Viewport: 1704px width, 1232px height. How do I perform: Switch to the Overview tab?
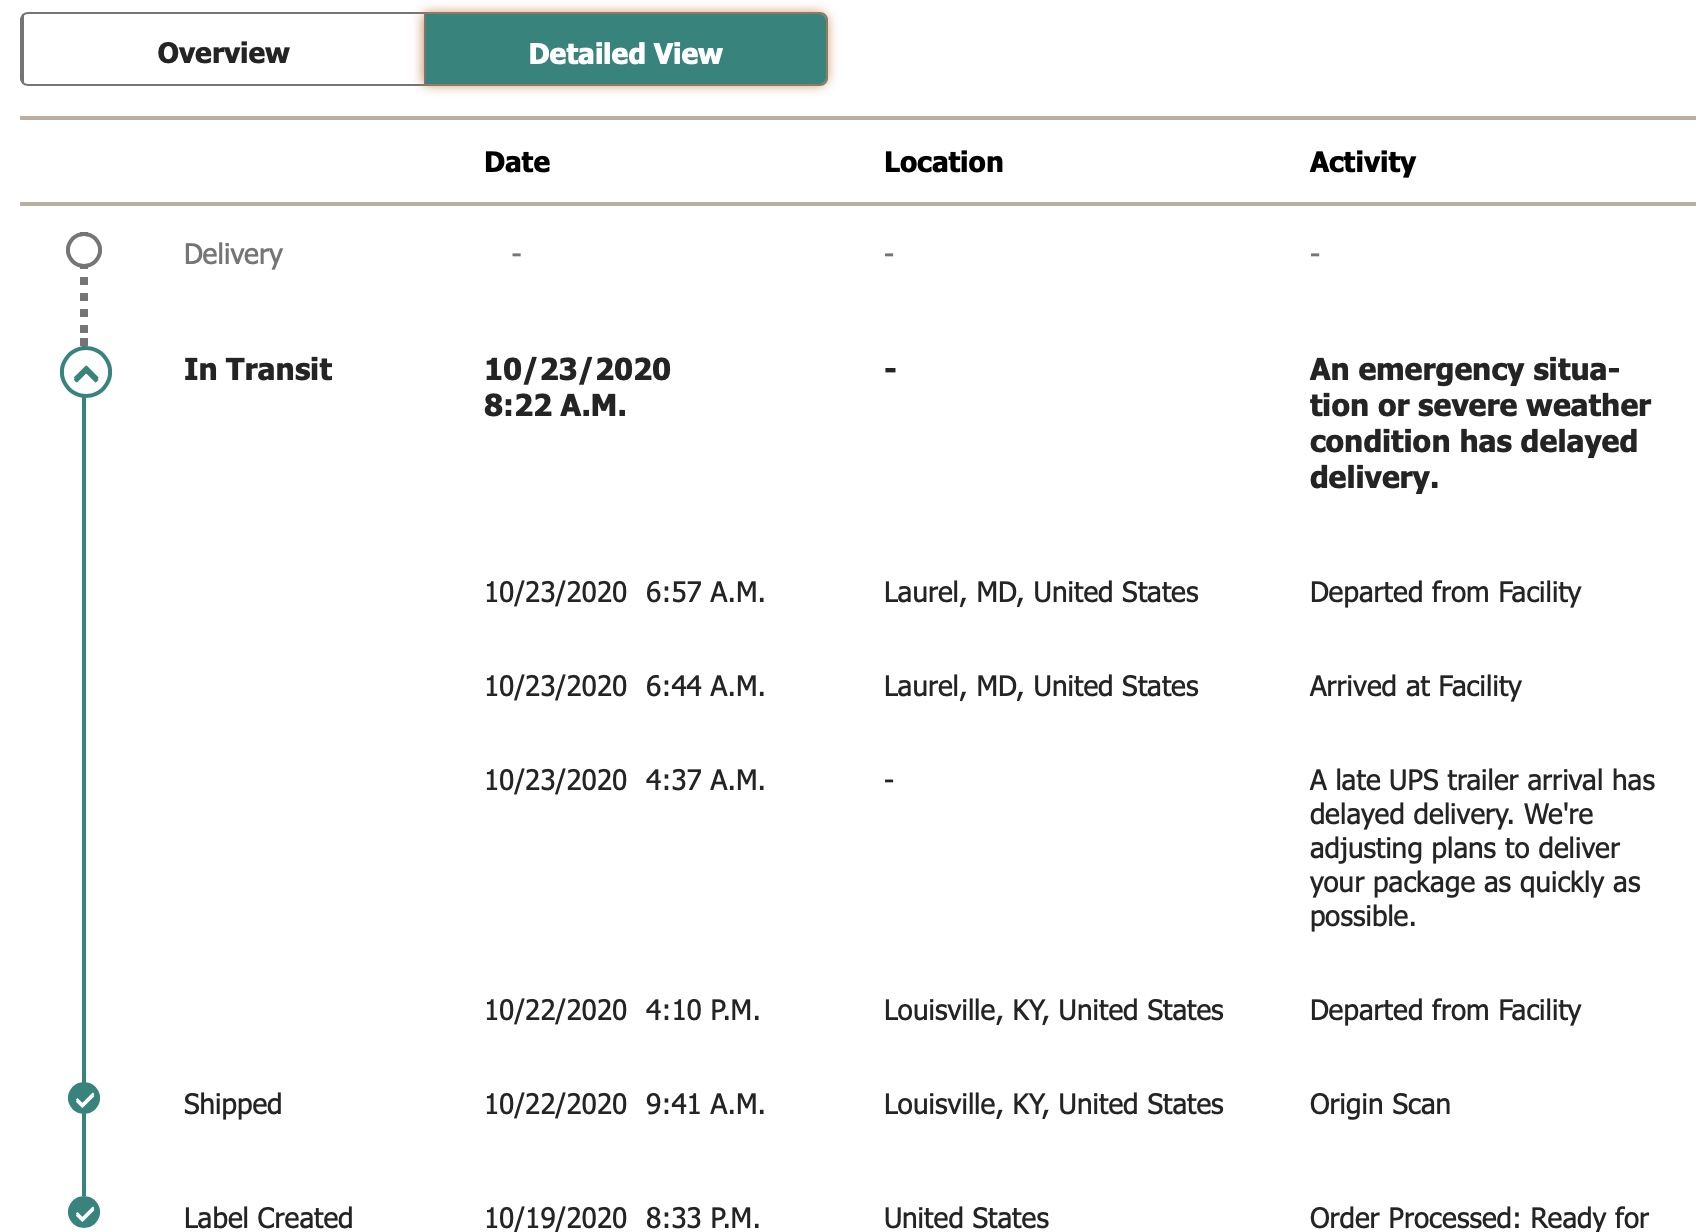(223, 52)
